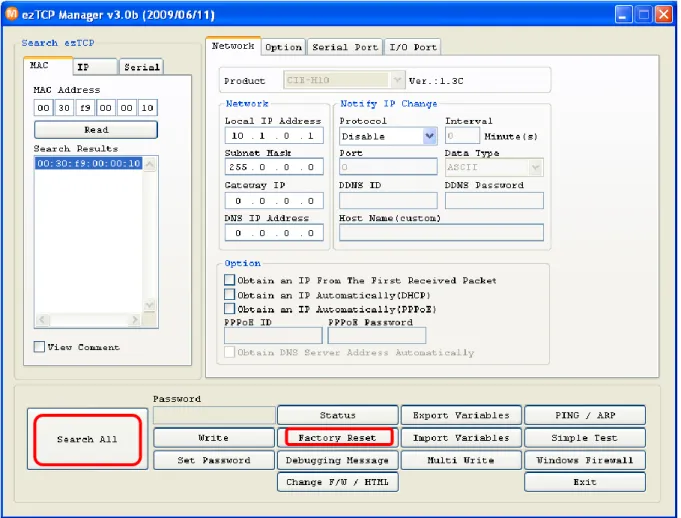Screen dimensions: 681x518
Task: Click the Exit button
Action: [x=585, y=482]
